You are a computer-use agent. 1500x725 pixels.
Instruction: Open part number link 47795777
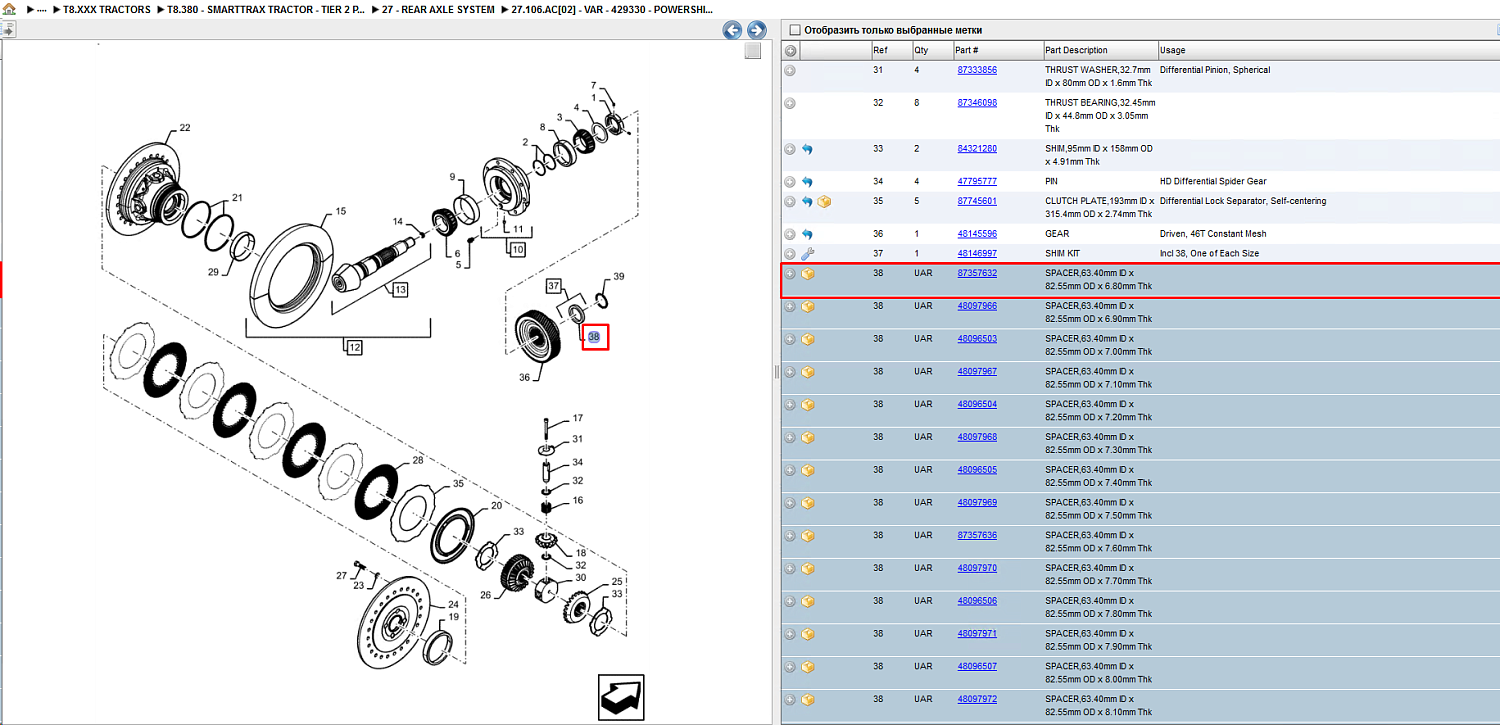(x=977, y=181)
